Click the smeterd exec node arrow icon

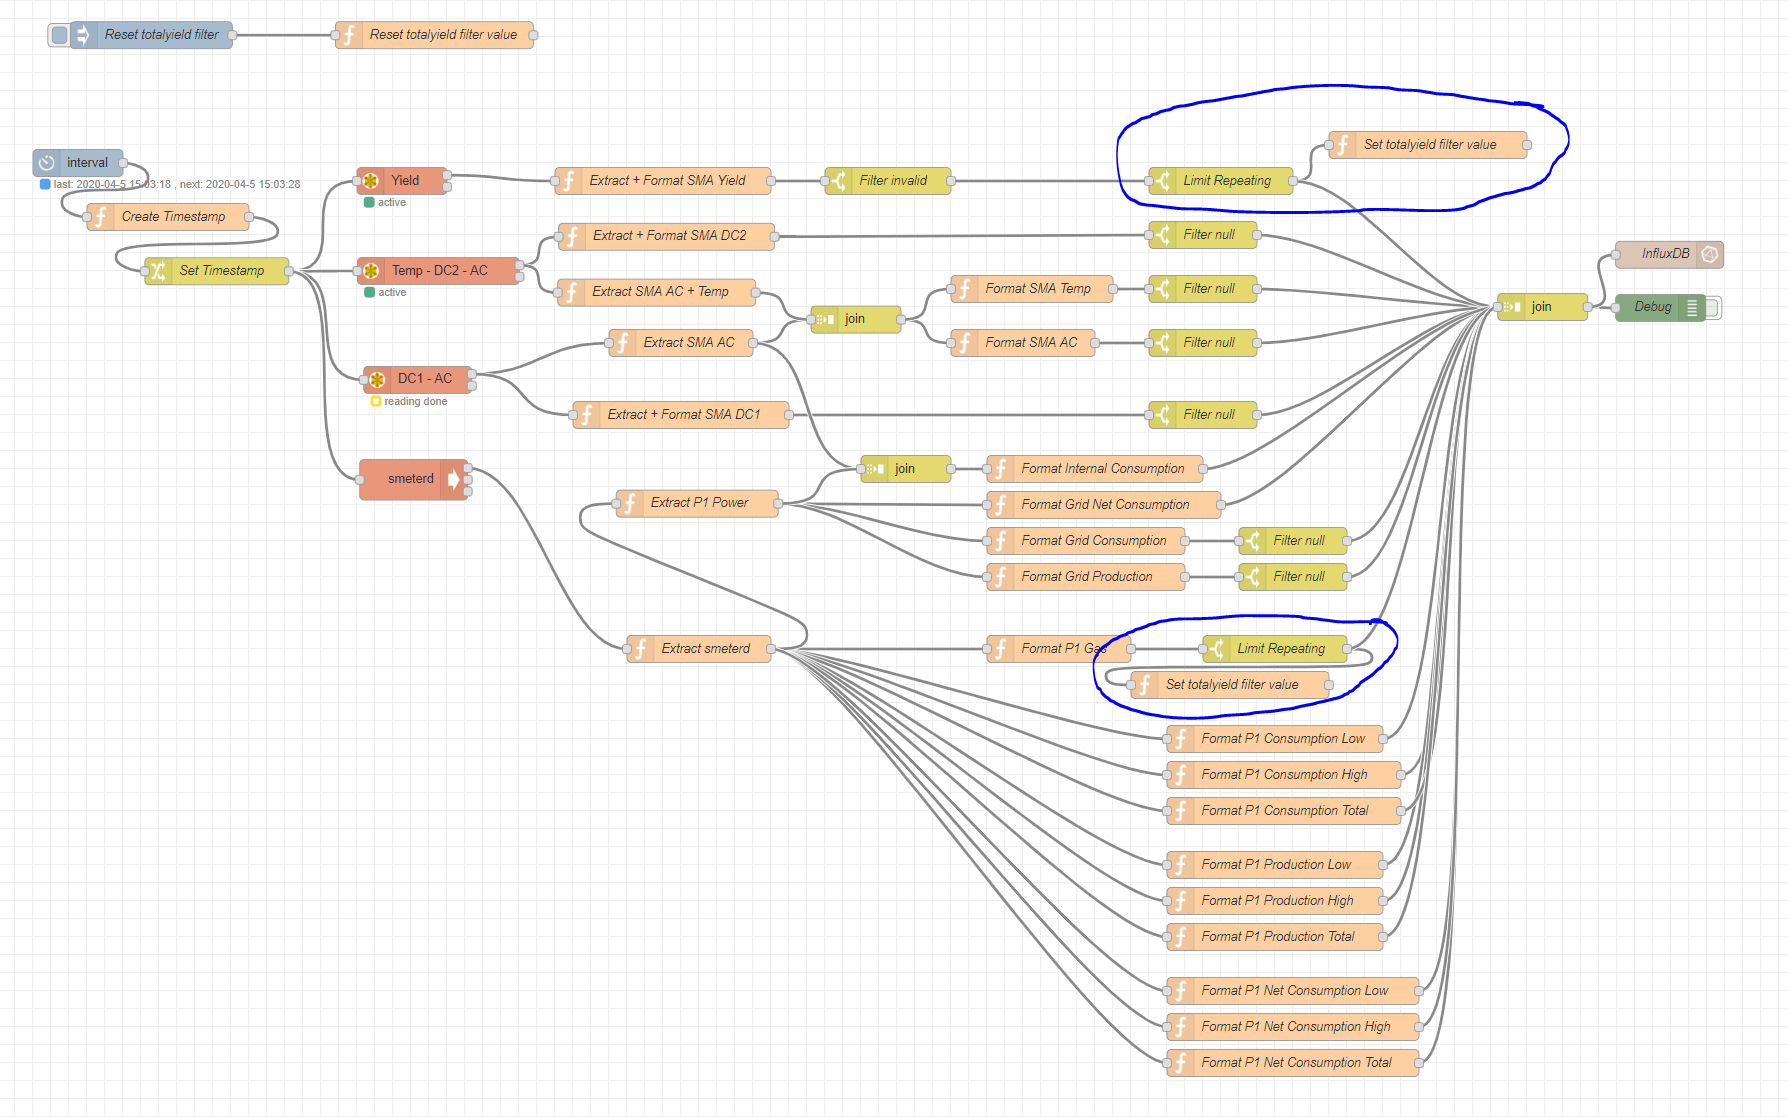click(455, 479)
